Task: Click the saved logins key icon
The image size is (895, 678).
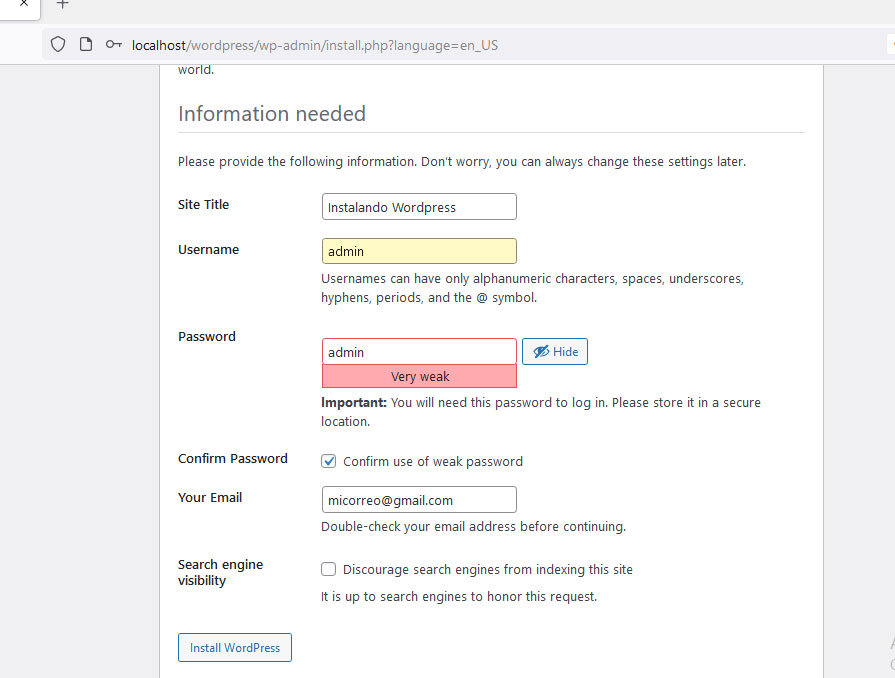Action: click(x=114, y=45)
